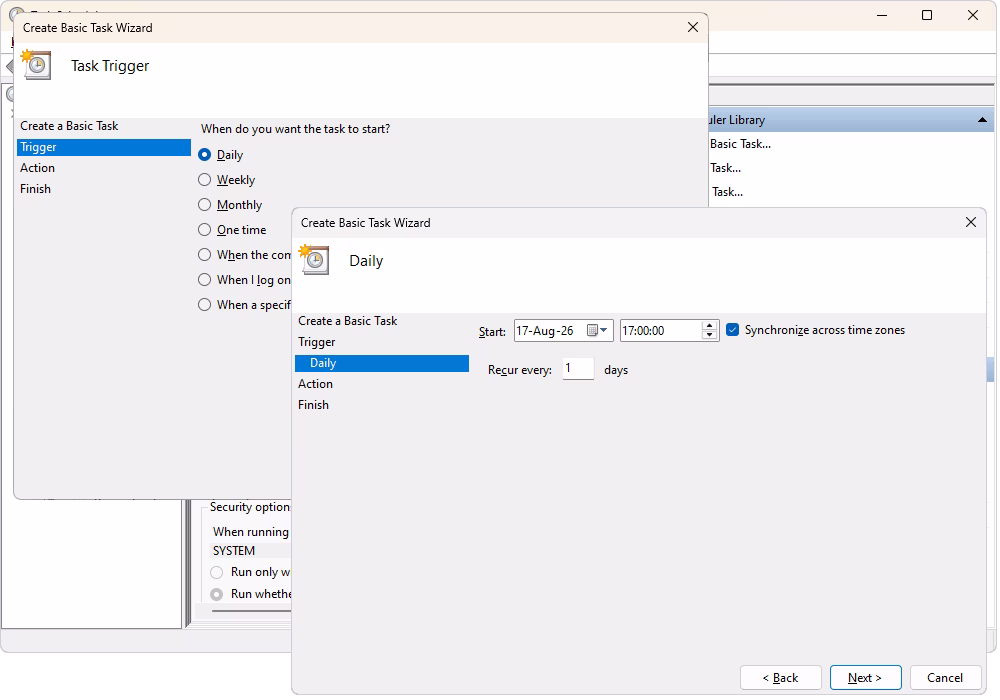Close the Task Trigger wizard window

coord(693,27)
